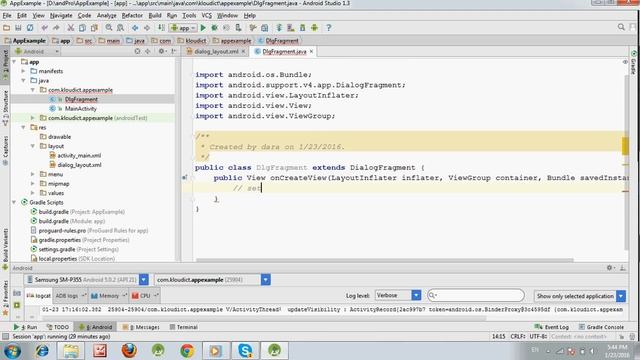
Task: Click the Help question mark icon
Action: click(329, 28)
